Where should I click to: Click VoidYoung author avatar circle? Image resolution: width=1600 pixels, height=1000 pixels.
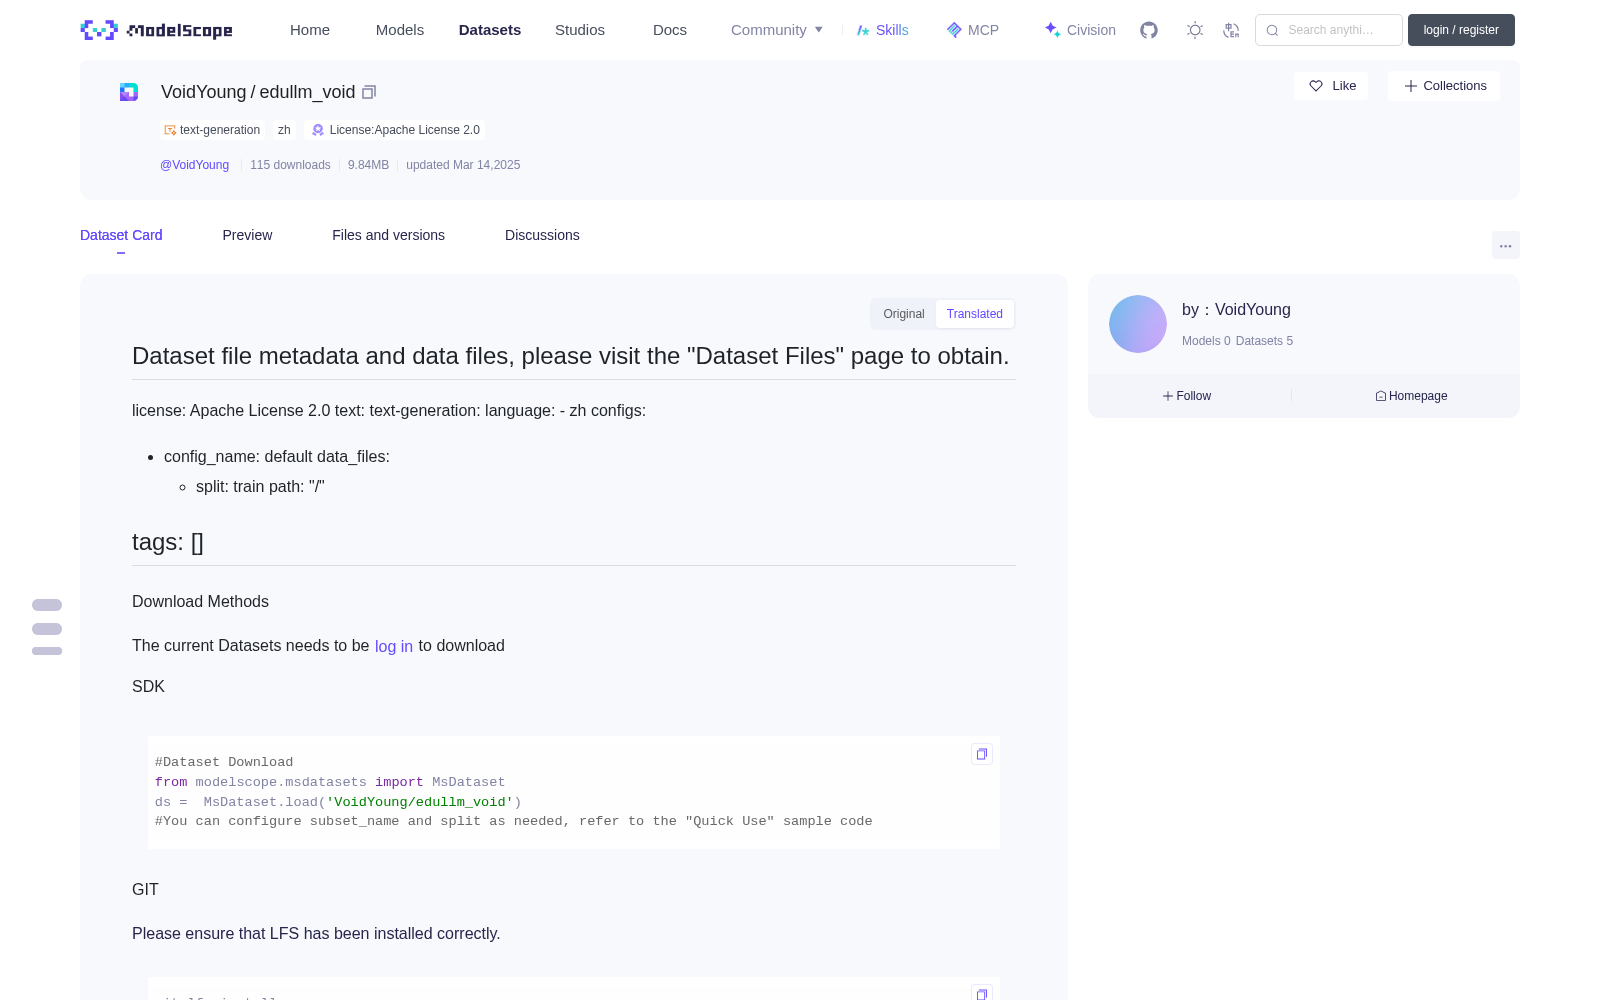point(1138,324)
